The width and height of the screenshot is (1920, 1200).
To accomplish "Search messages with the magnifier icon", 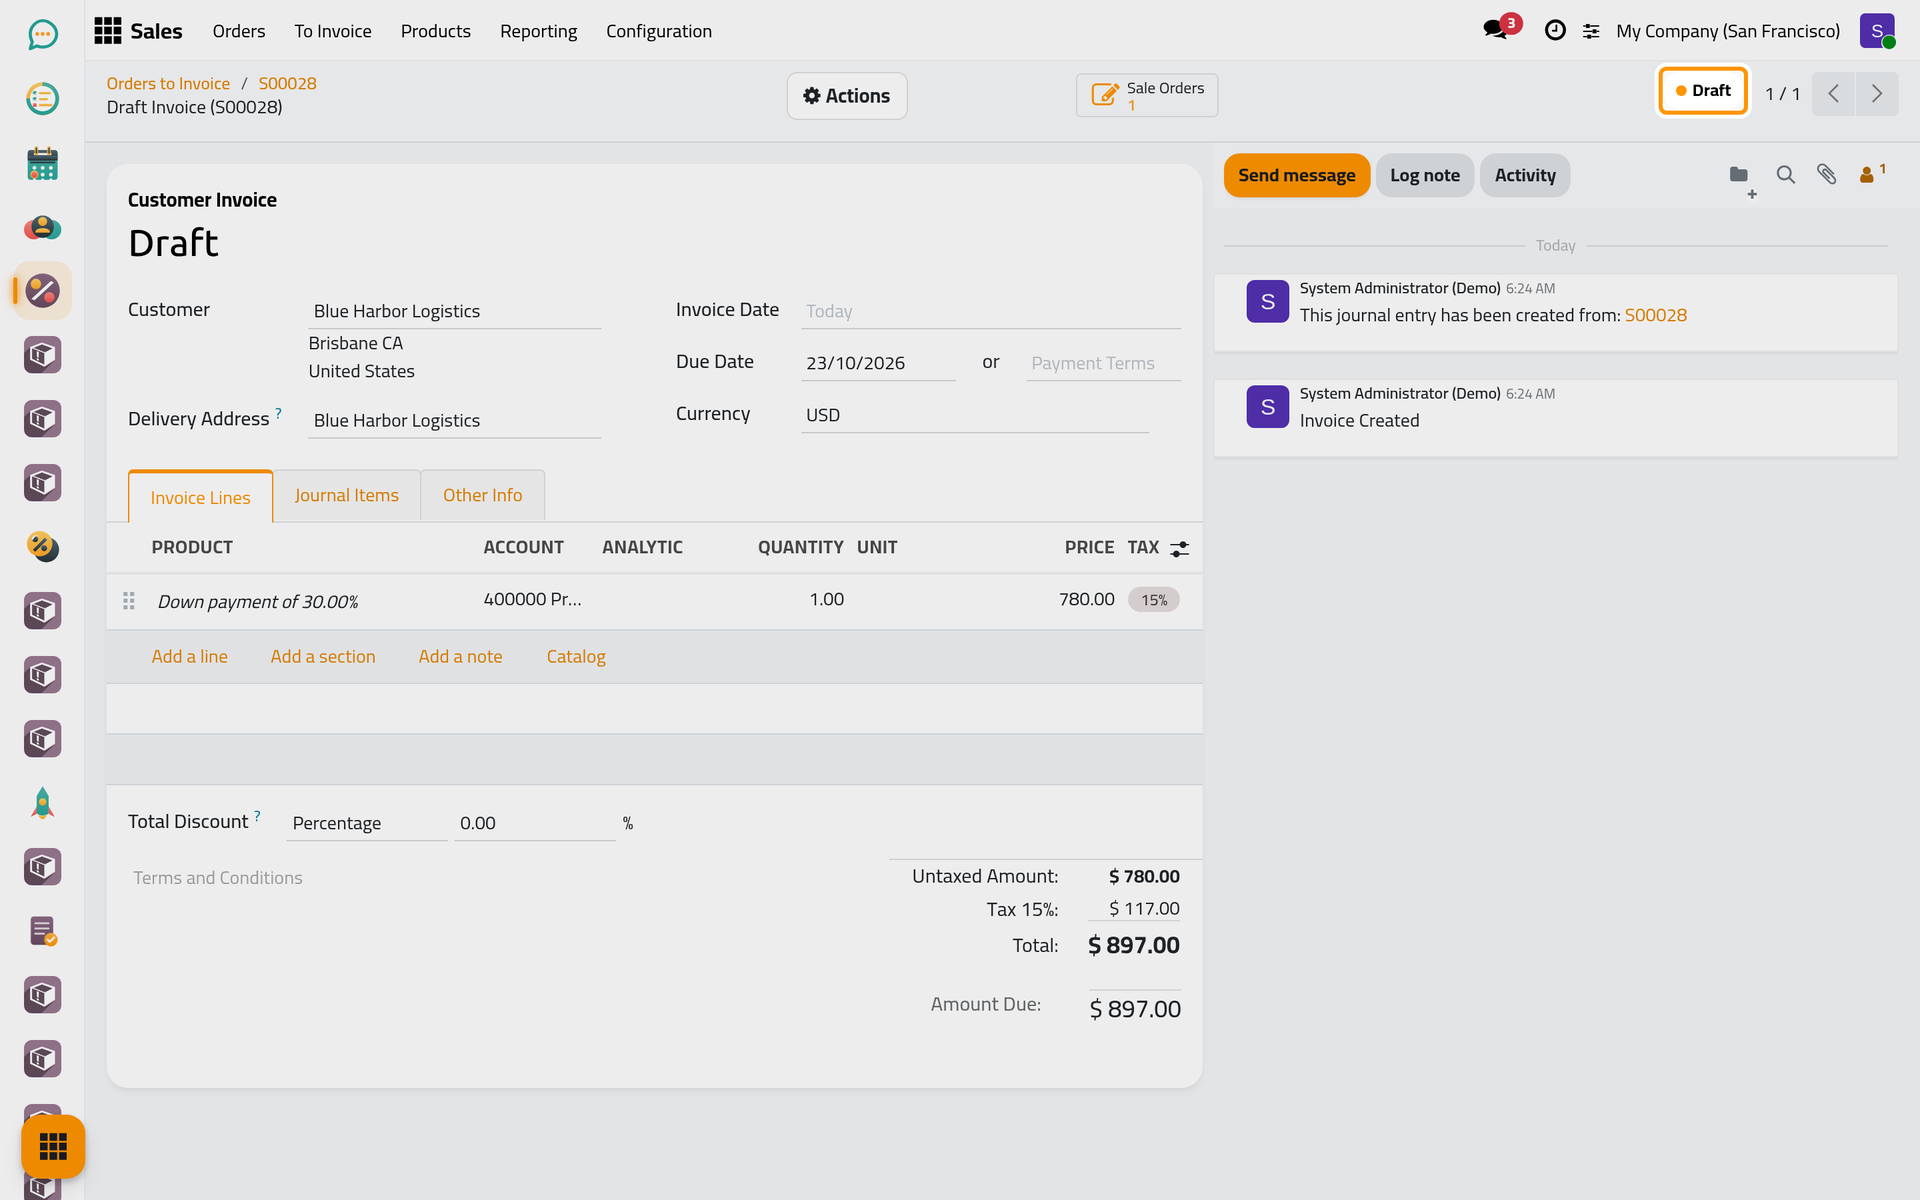I will click(x=1785, y=175).
